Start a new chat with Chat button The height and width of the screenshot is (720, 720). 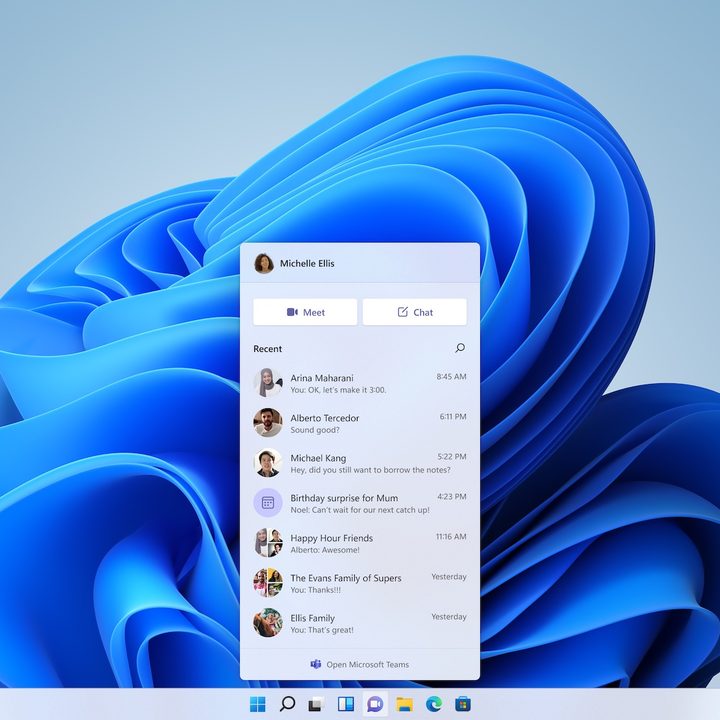coord(415,312)
